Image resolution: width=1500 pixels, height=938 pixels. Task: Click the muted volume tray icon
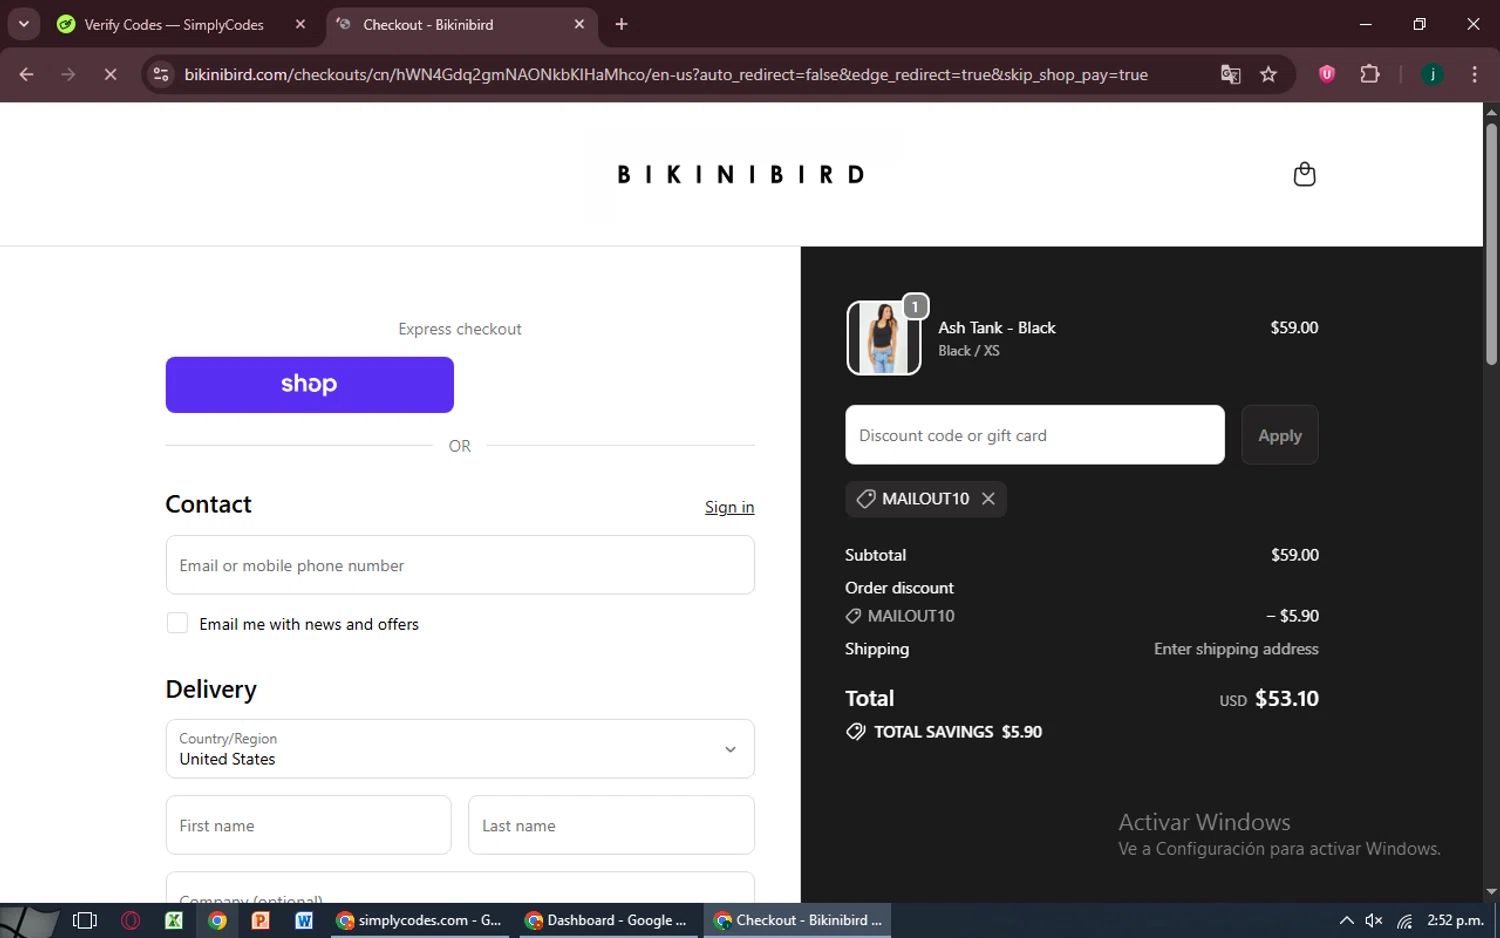click(1374, 920)
